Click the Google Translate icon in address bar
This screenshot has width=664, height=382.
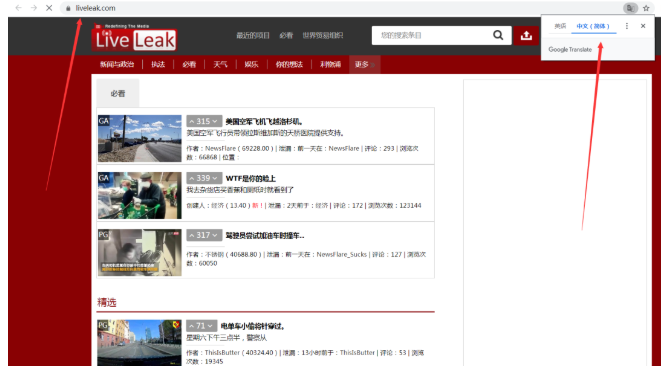[630, 8]
